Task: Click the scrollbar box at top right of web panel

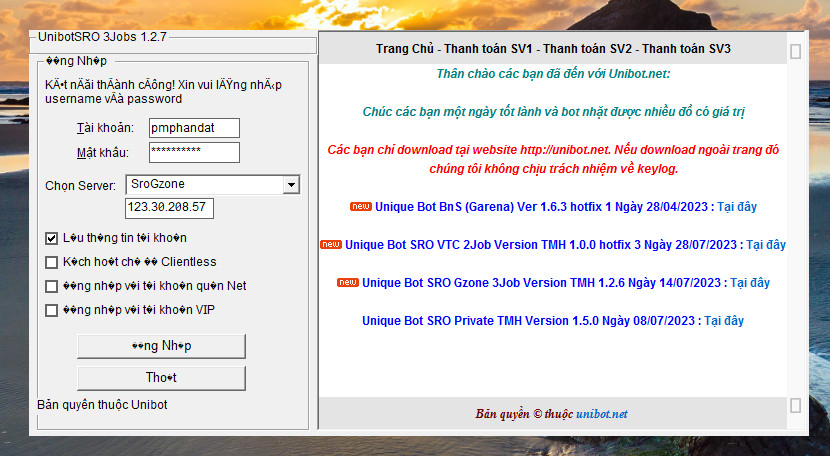Action: [x=795, y=51]
